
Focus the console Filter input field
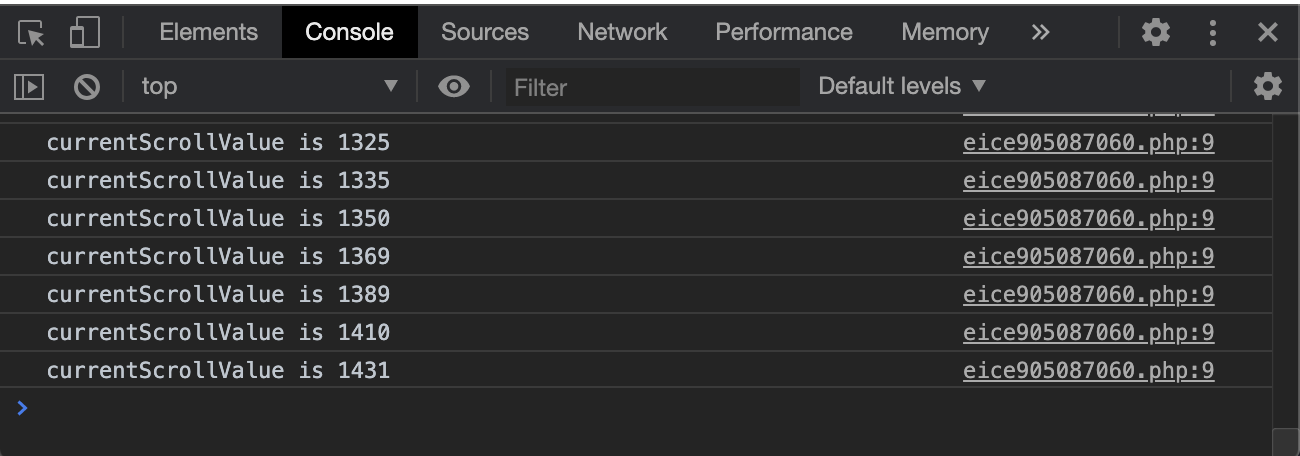point(652,87)
